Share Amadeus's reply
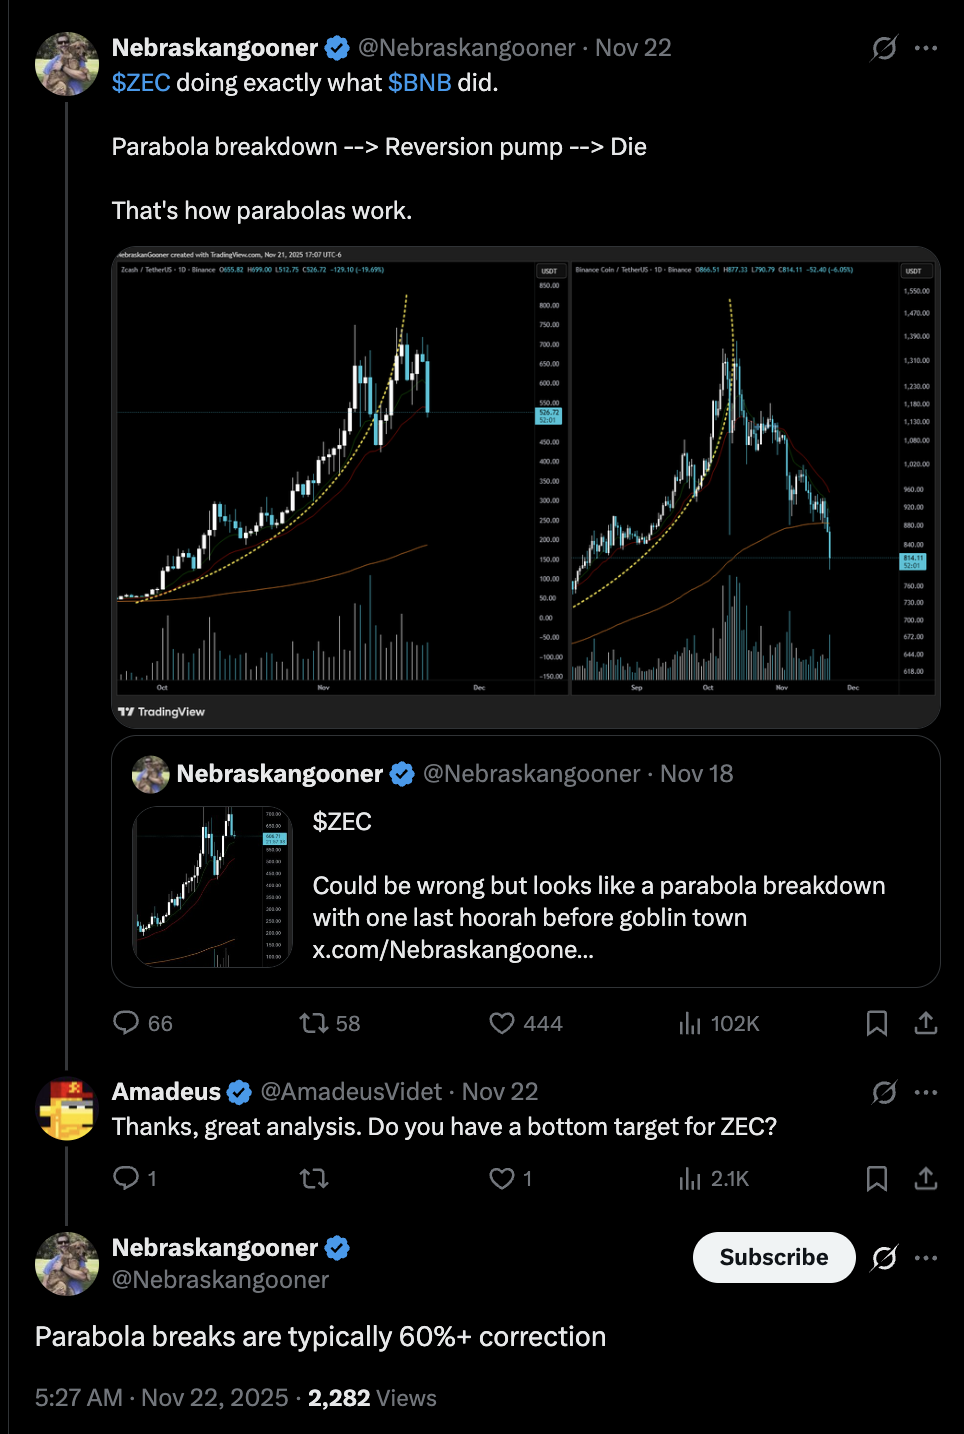Screen dimensions: 964x1434 point(926,1178)
